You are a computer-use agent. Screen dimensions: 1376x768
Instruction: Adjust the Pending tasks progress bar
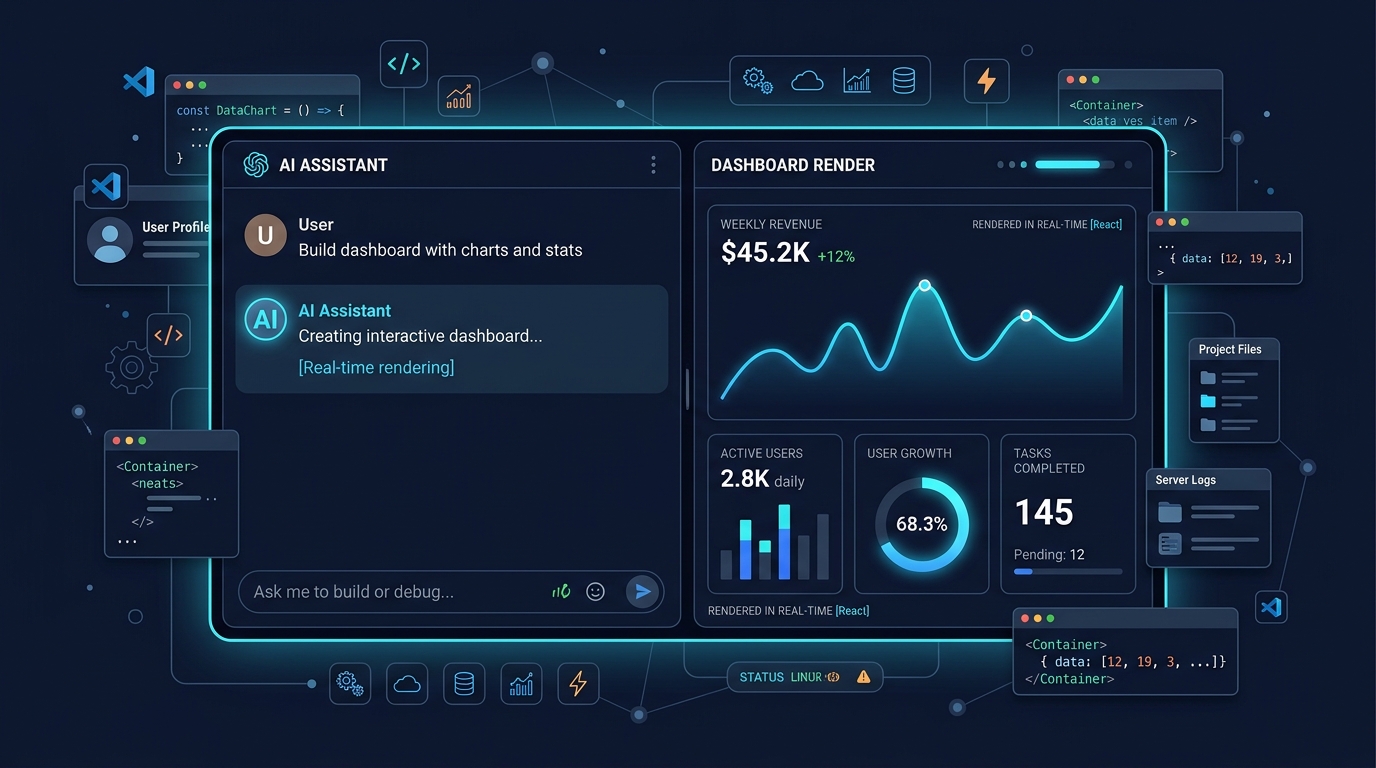click(x=1069, y=571)
